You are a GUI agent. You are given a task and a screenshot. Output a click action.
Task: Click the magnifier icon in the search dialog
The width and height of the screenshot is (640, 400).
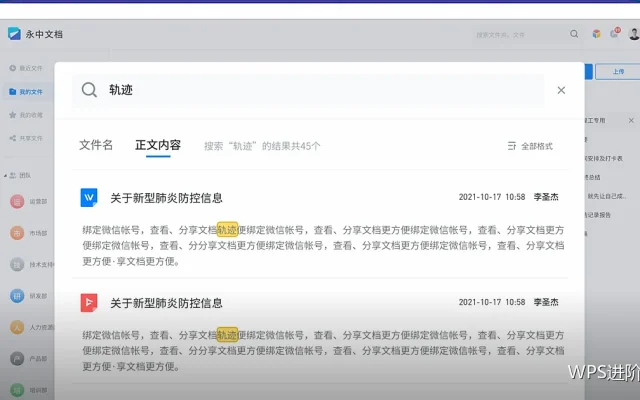point(89,90)
